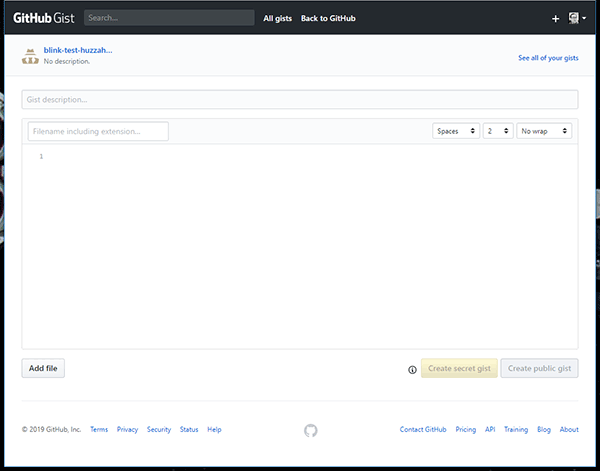The width and height of the screenshot is (600, 471).
Task: Open the Spaces indent mode dropdown
Action: point(456,131)
